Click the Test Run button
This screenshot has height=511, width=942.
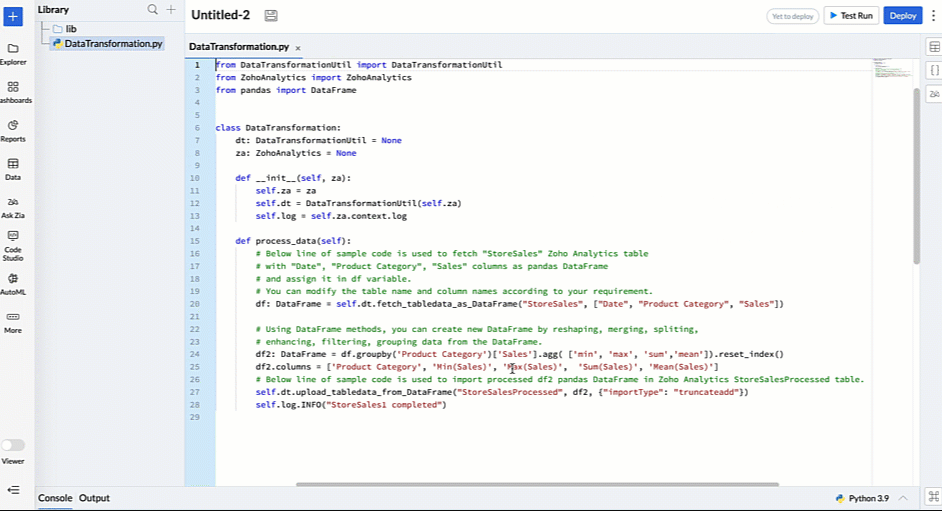[x=850, y=16]
